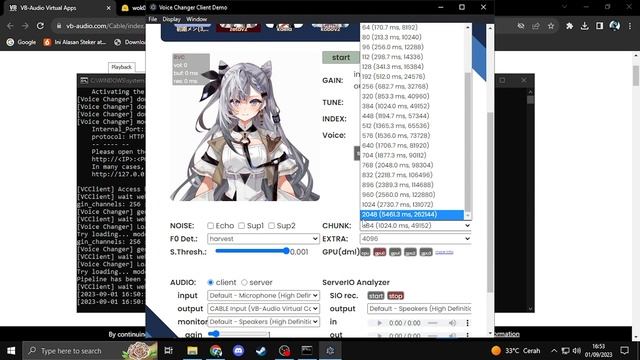The height and width of the screenshot is (360, 640).
Task: Toggle Chrome side panel icon
Action: pyautogui.click(x=599, y=26)
